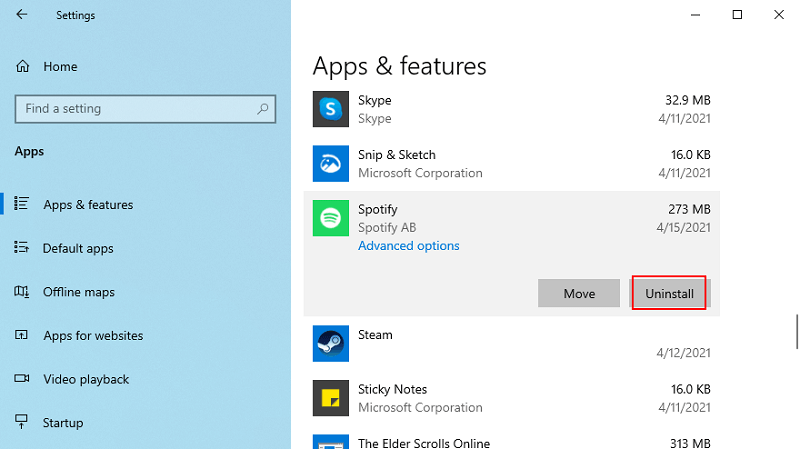Open the Apps & features section
This screenshot has width=800, height=449.
click(88, 205)
